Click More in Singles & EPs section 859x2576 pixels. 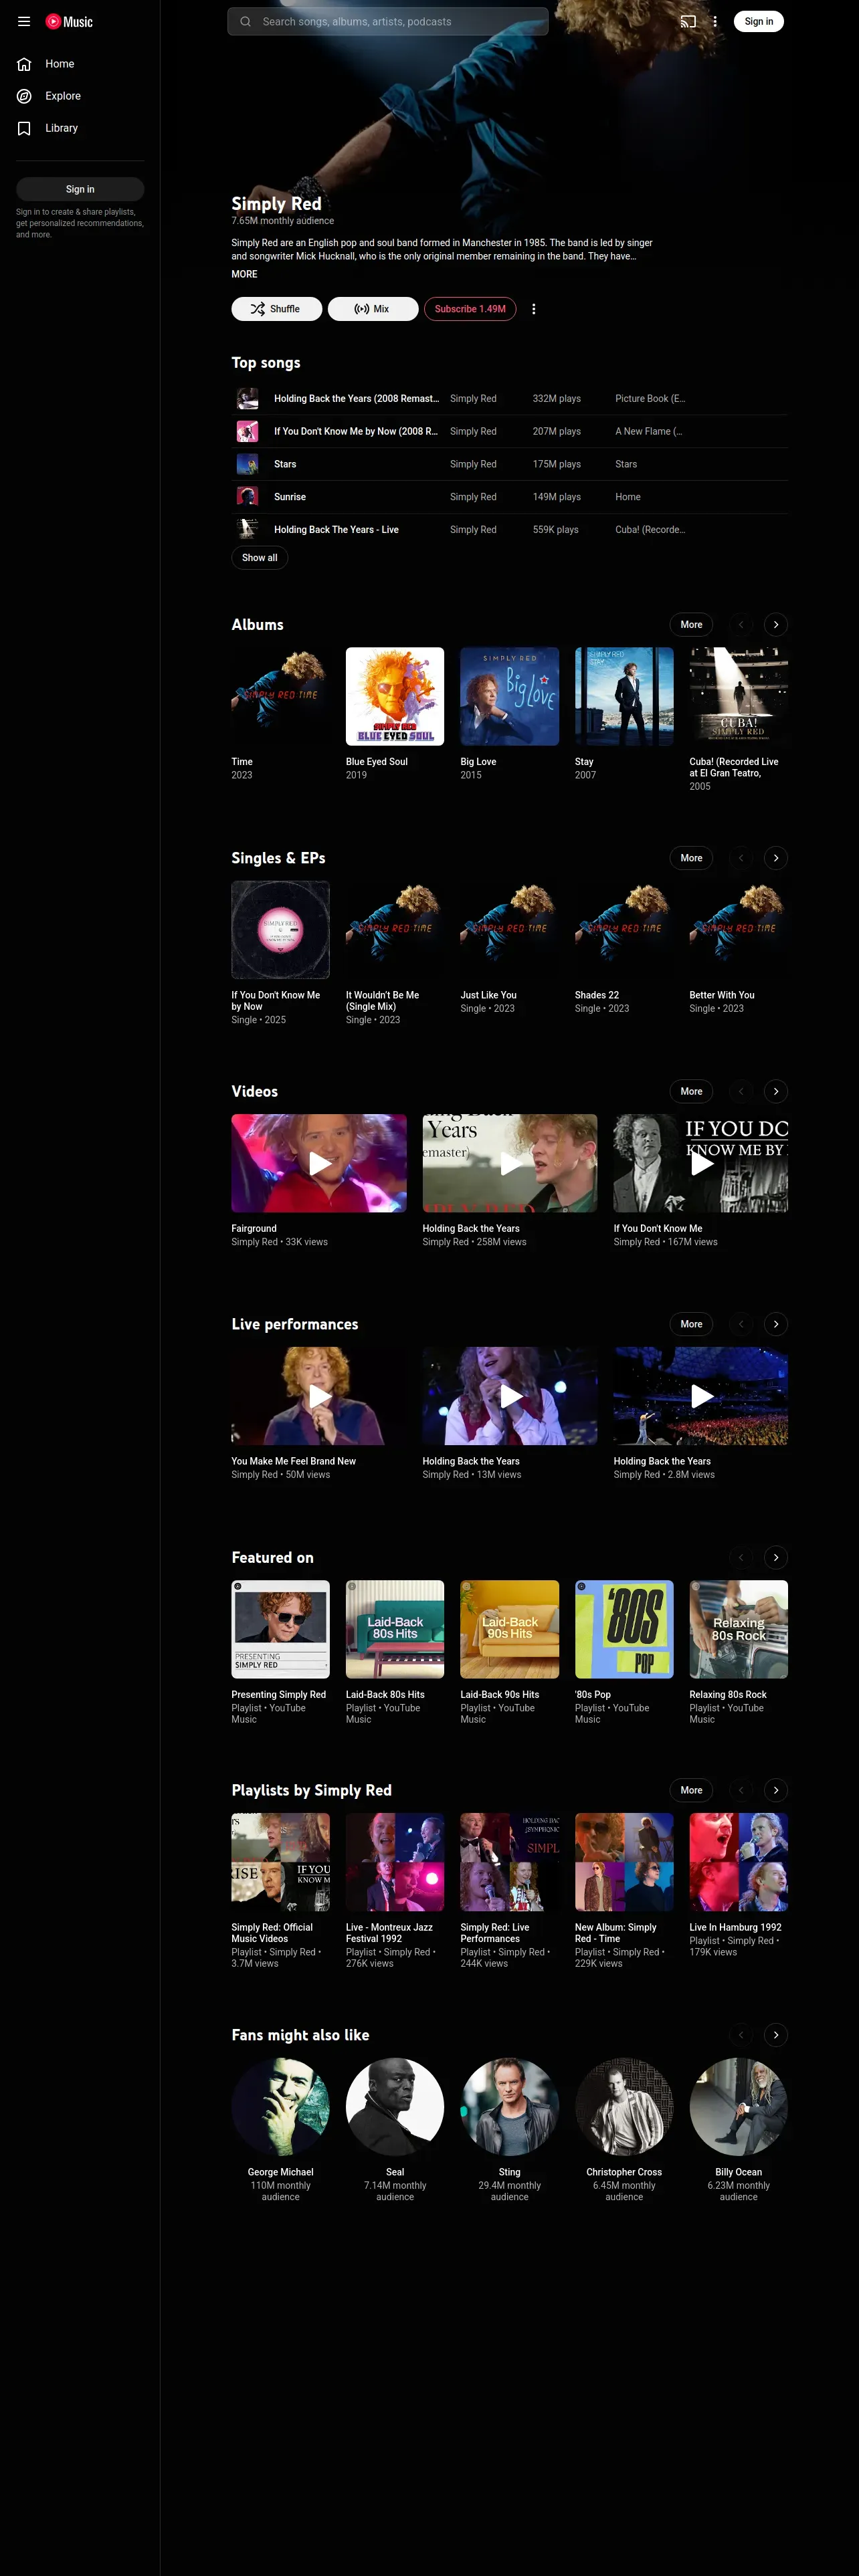click(691, 858)
